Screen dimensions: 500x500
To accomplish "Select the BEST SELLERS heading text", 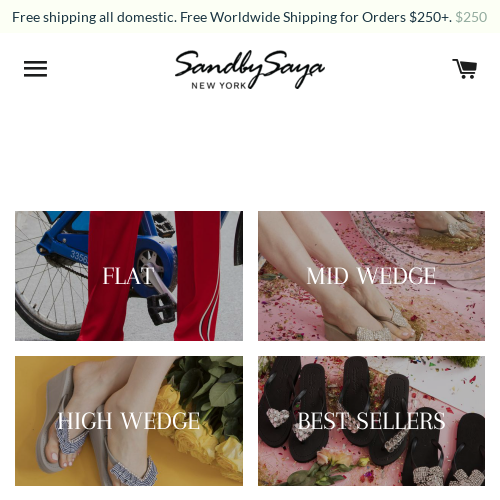I will click(x=371, y=421).
